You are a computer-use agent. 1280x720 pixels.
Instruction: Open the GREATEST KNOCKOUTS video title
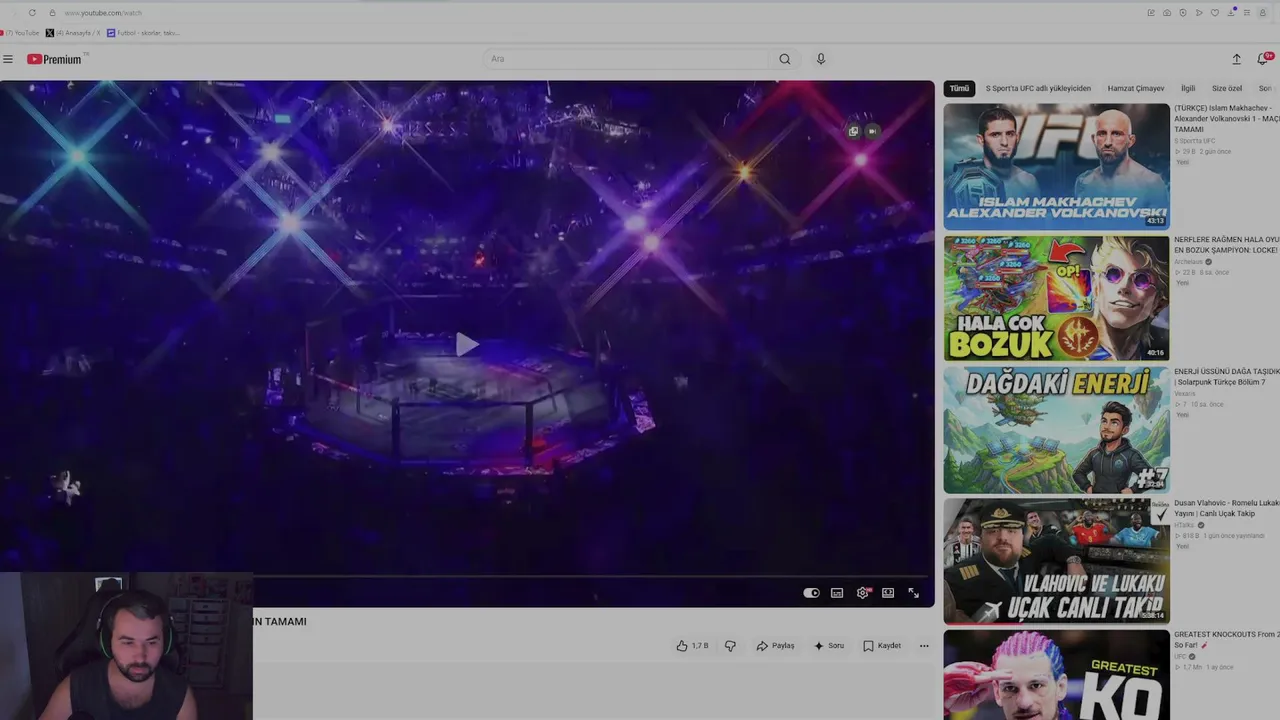1227,640
